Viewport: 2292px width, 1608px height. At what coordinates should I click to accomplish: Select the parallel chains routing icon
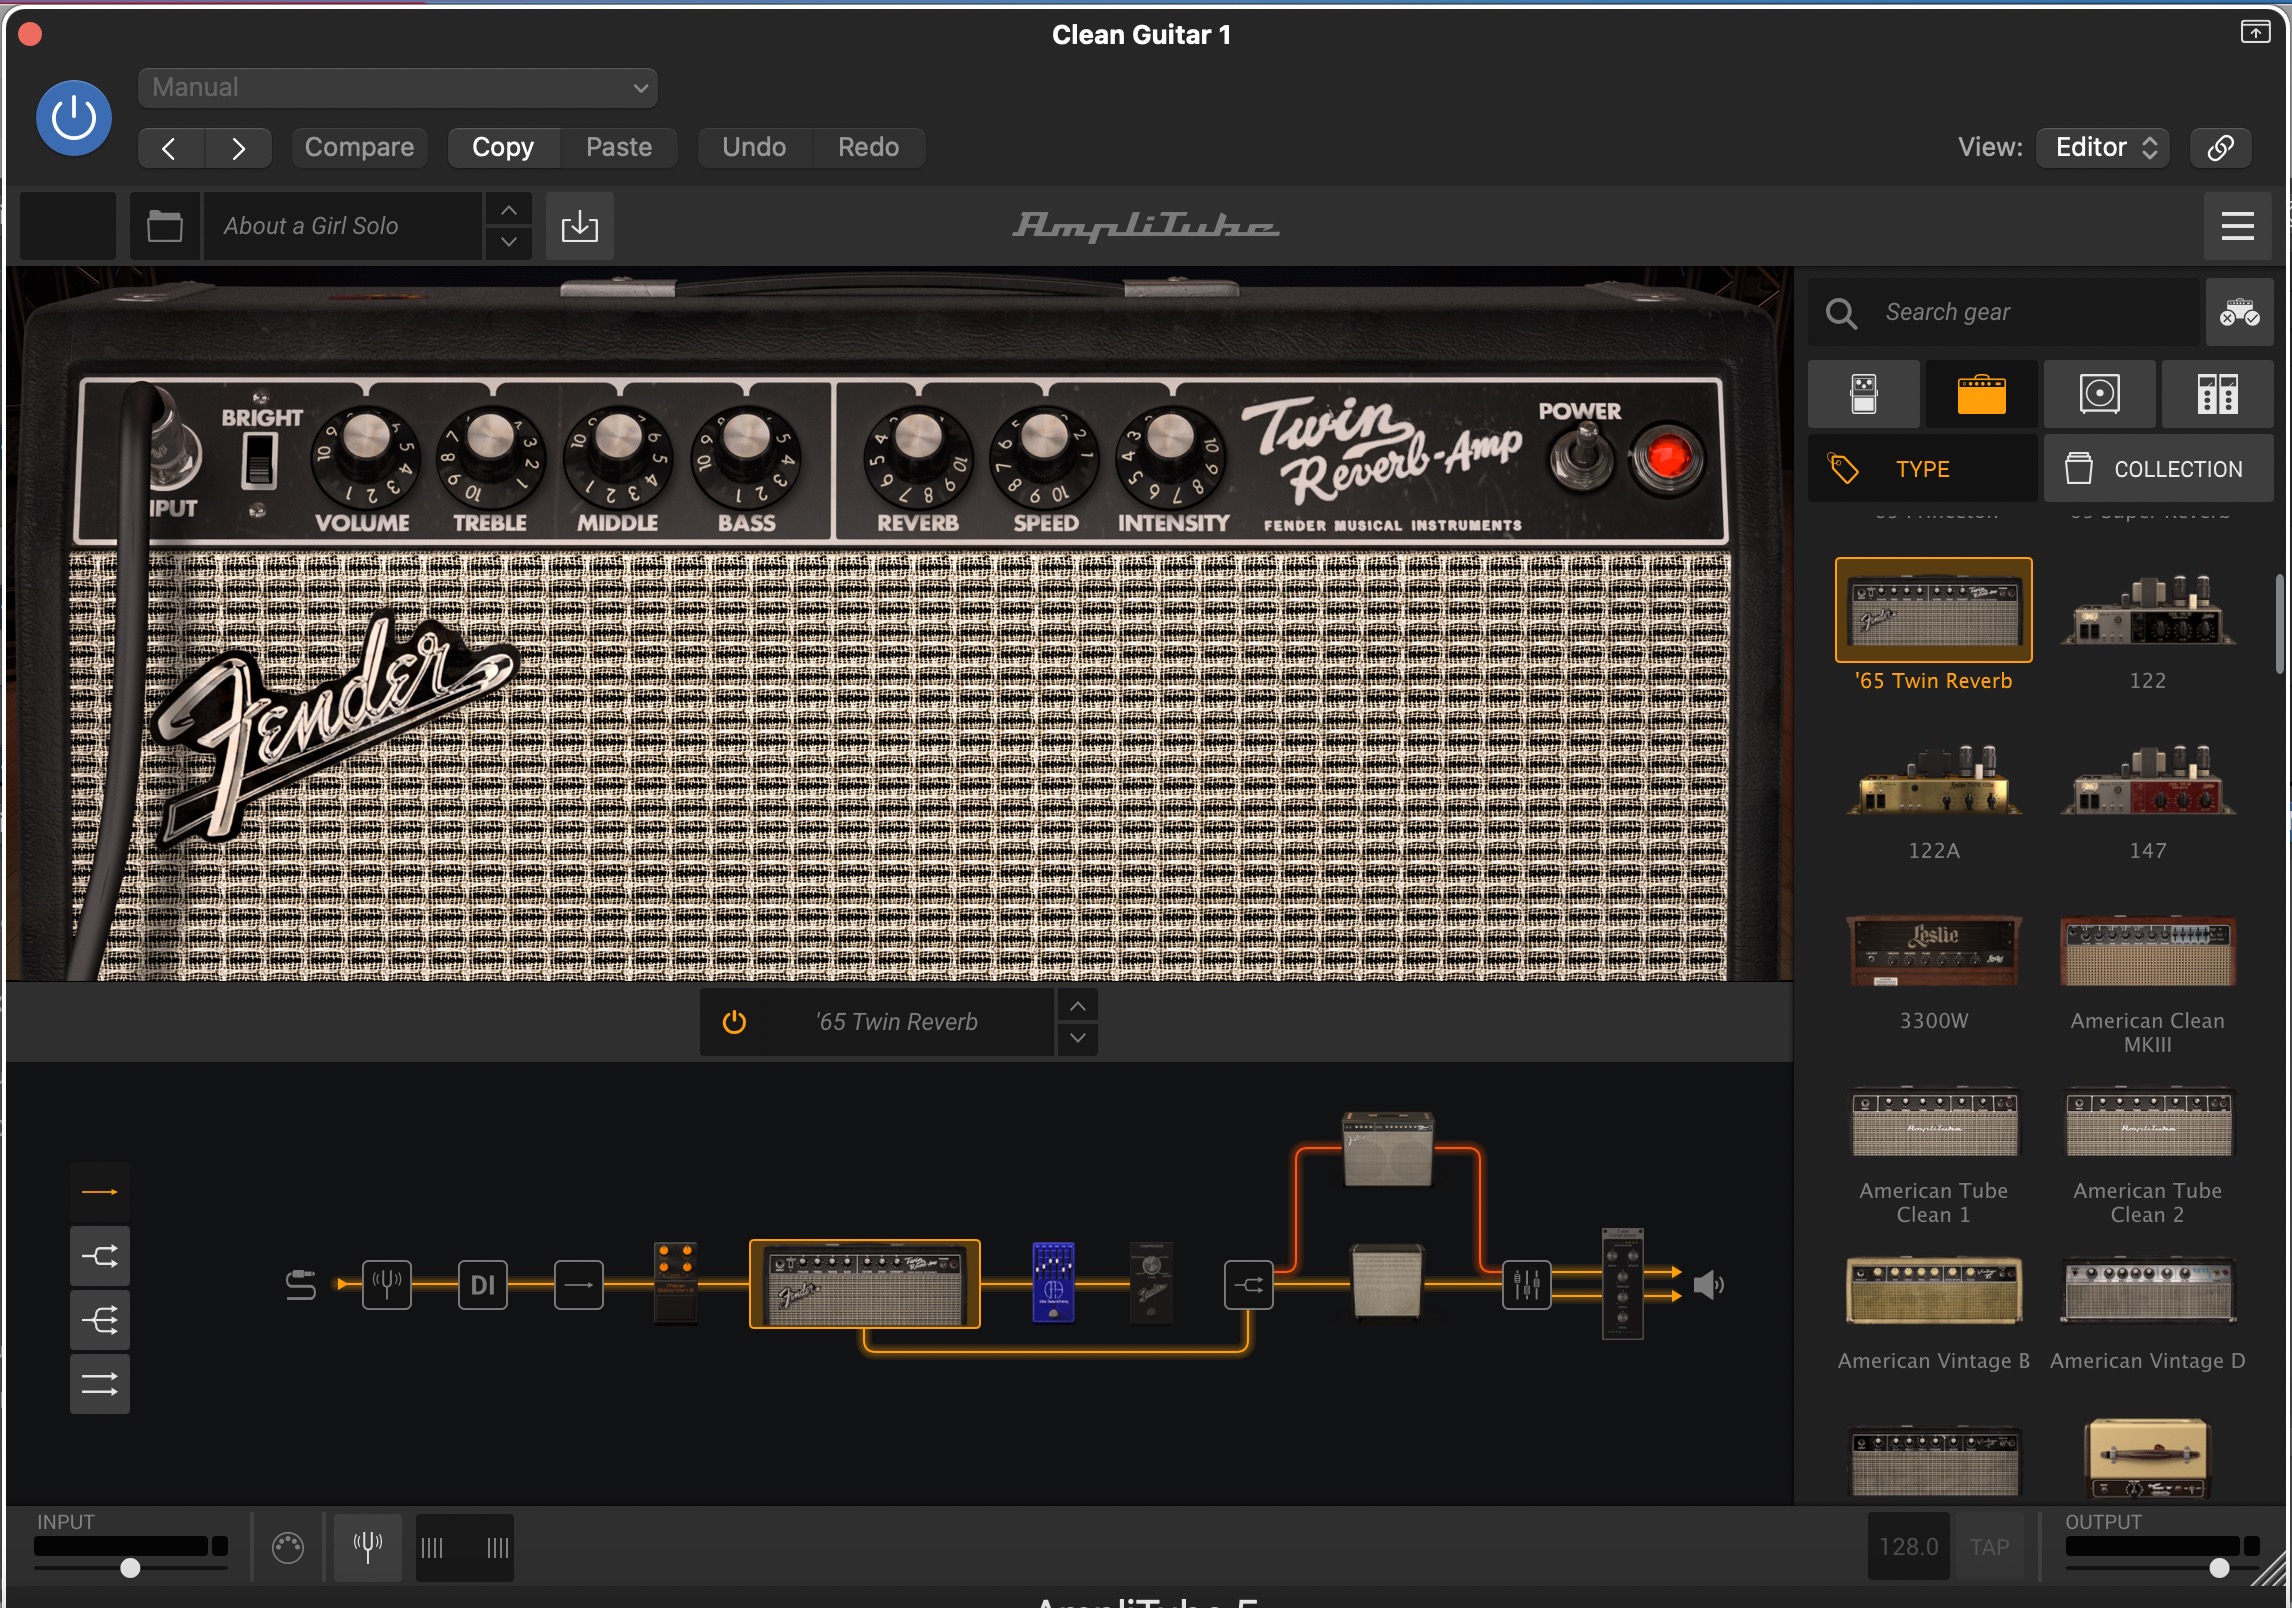point(100,1384)
